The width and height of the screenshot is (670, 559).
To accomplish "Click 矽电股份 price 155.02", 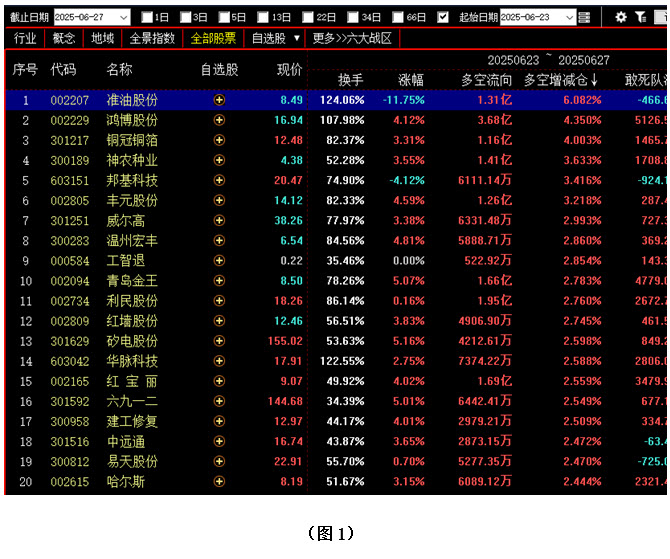I will coord(285,341).
